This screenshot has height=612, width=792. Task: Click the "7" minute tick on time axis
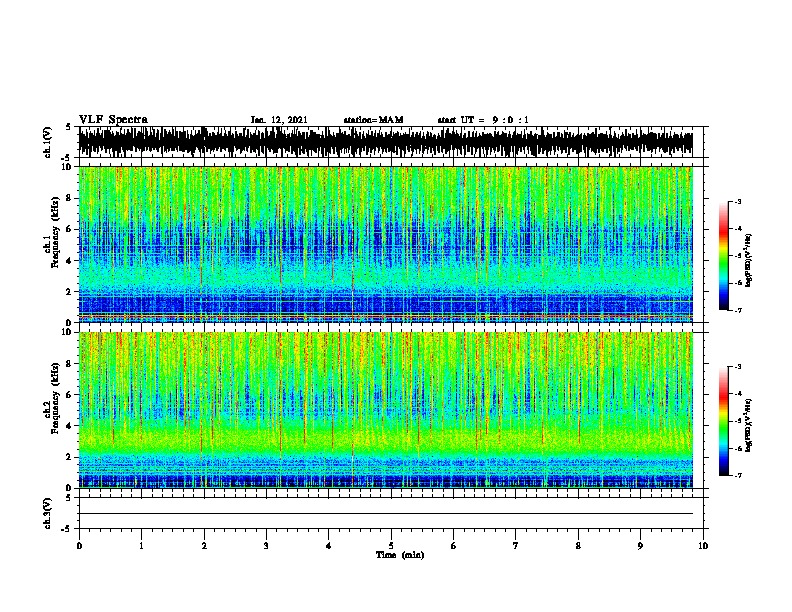click(x=516, y=546)
